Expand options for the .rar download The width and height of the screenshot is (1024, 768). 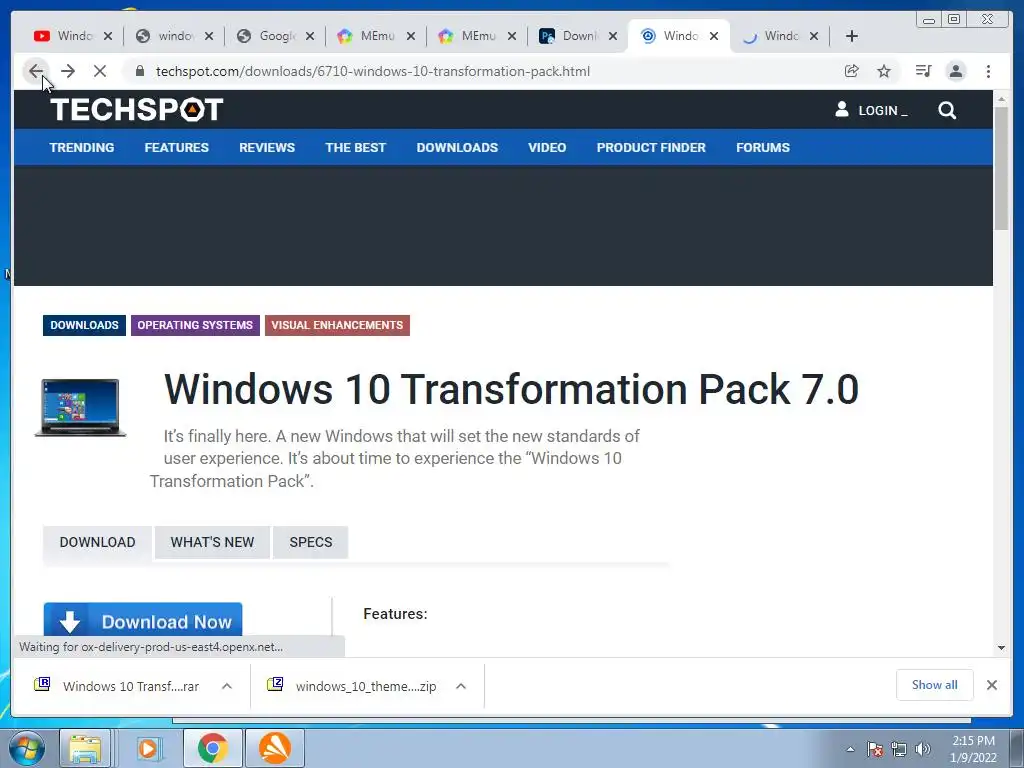[227, 686]
